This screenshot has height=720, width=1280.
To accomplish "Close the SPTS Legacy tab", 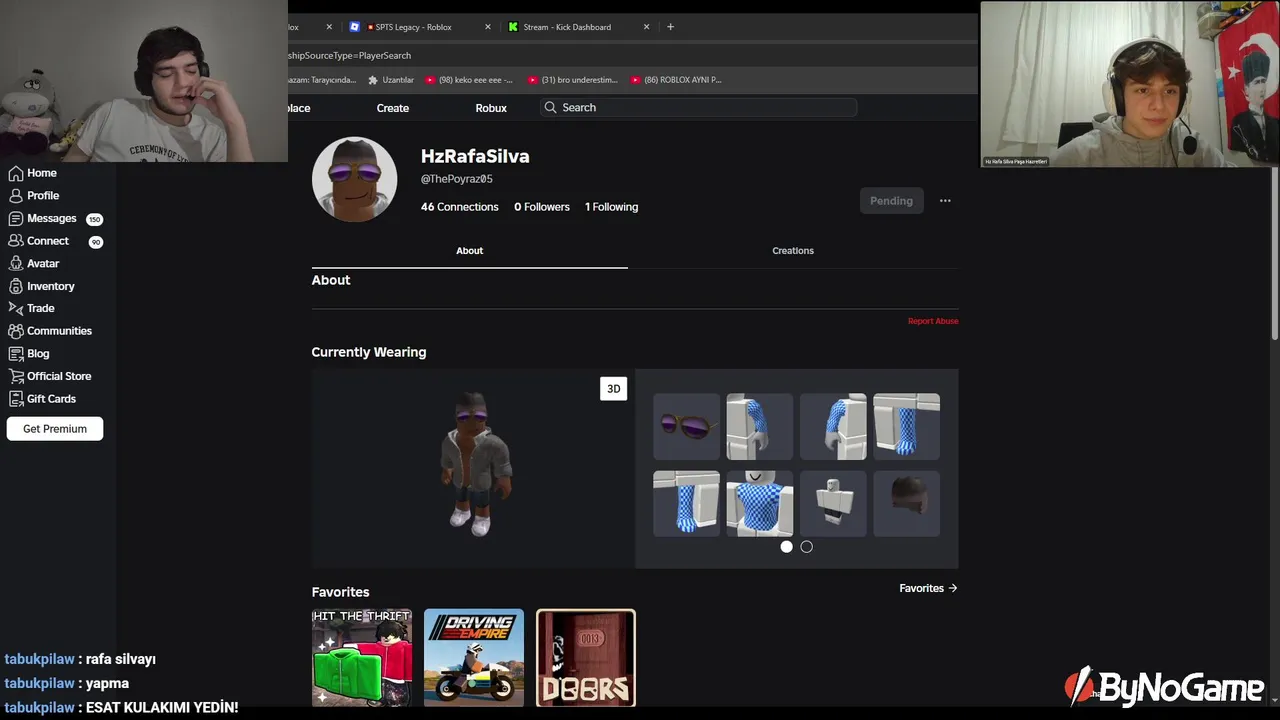I will pos(488,27).
